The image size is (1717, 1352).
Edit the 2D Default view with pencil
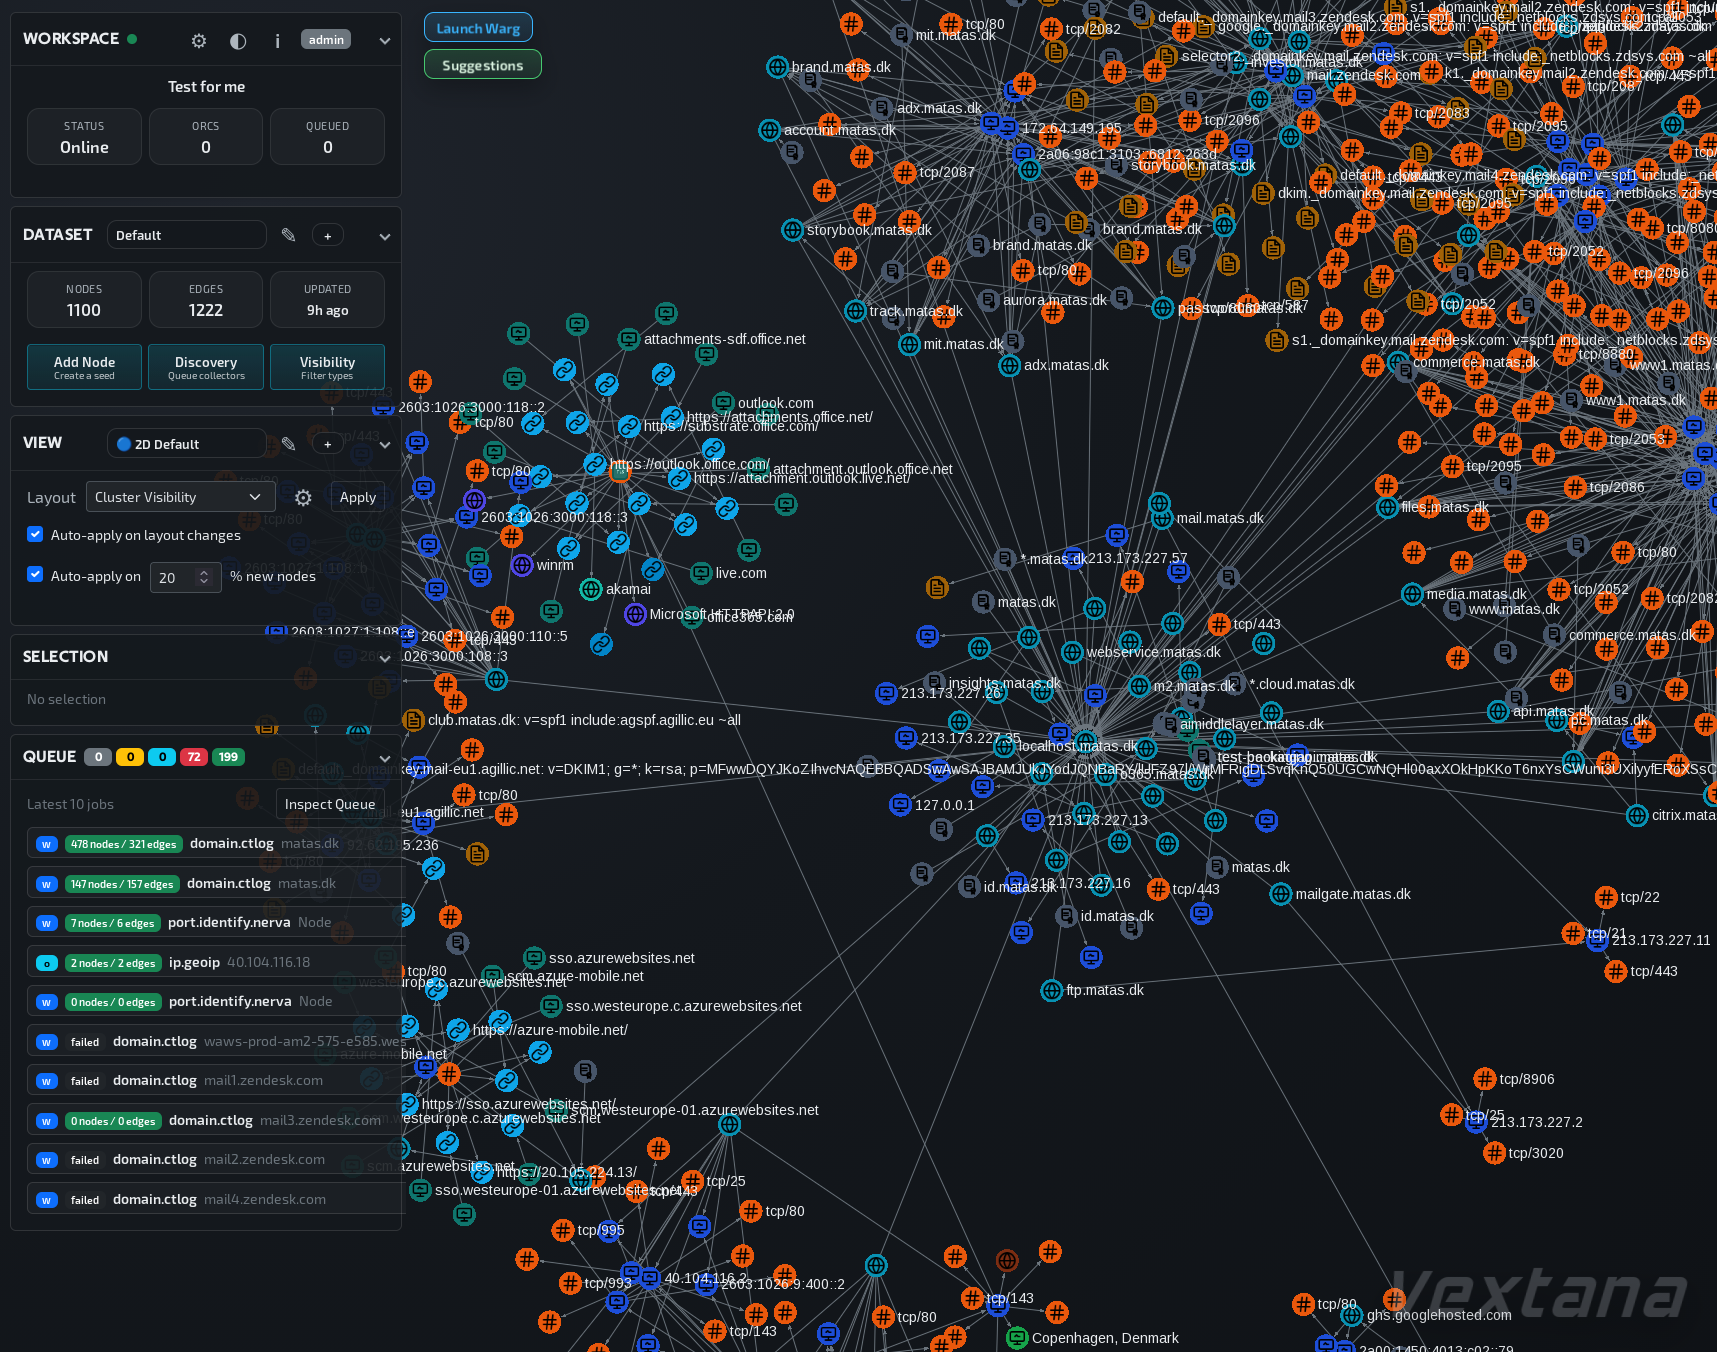click(x=289, y=444)
